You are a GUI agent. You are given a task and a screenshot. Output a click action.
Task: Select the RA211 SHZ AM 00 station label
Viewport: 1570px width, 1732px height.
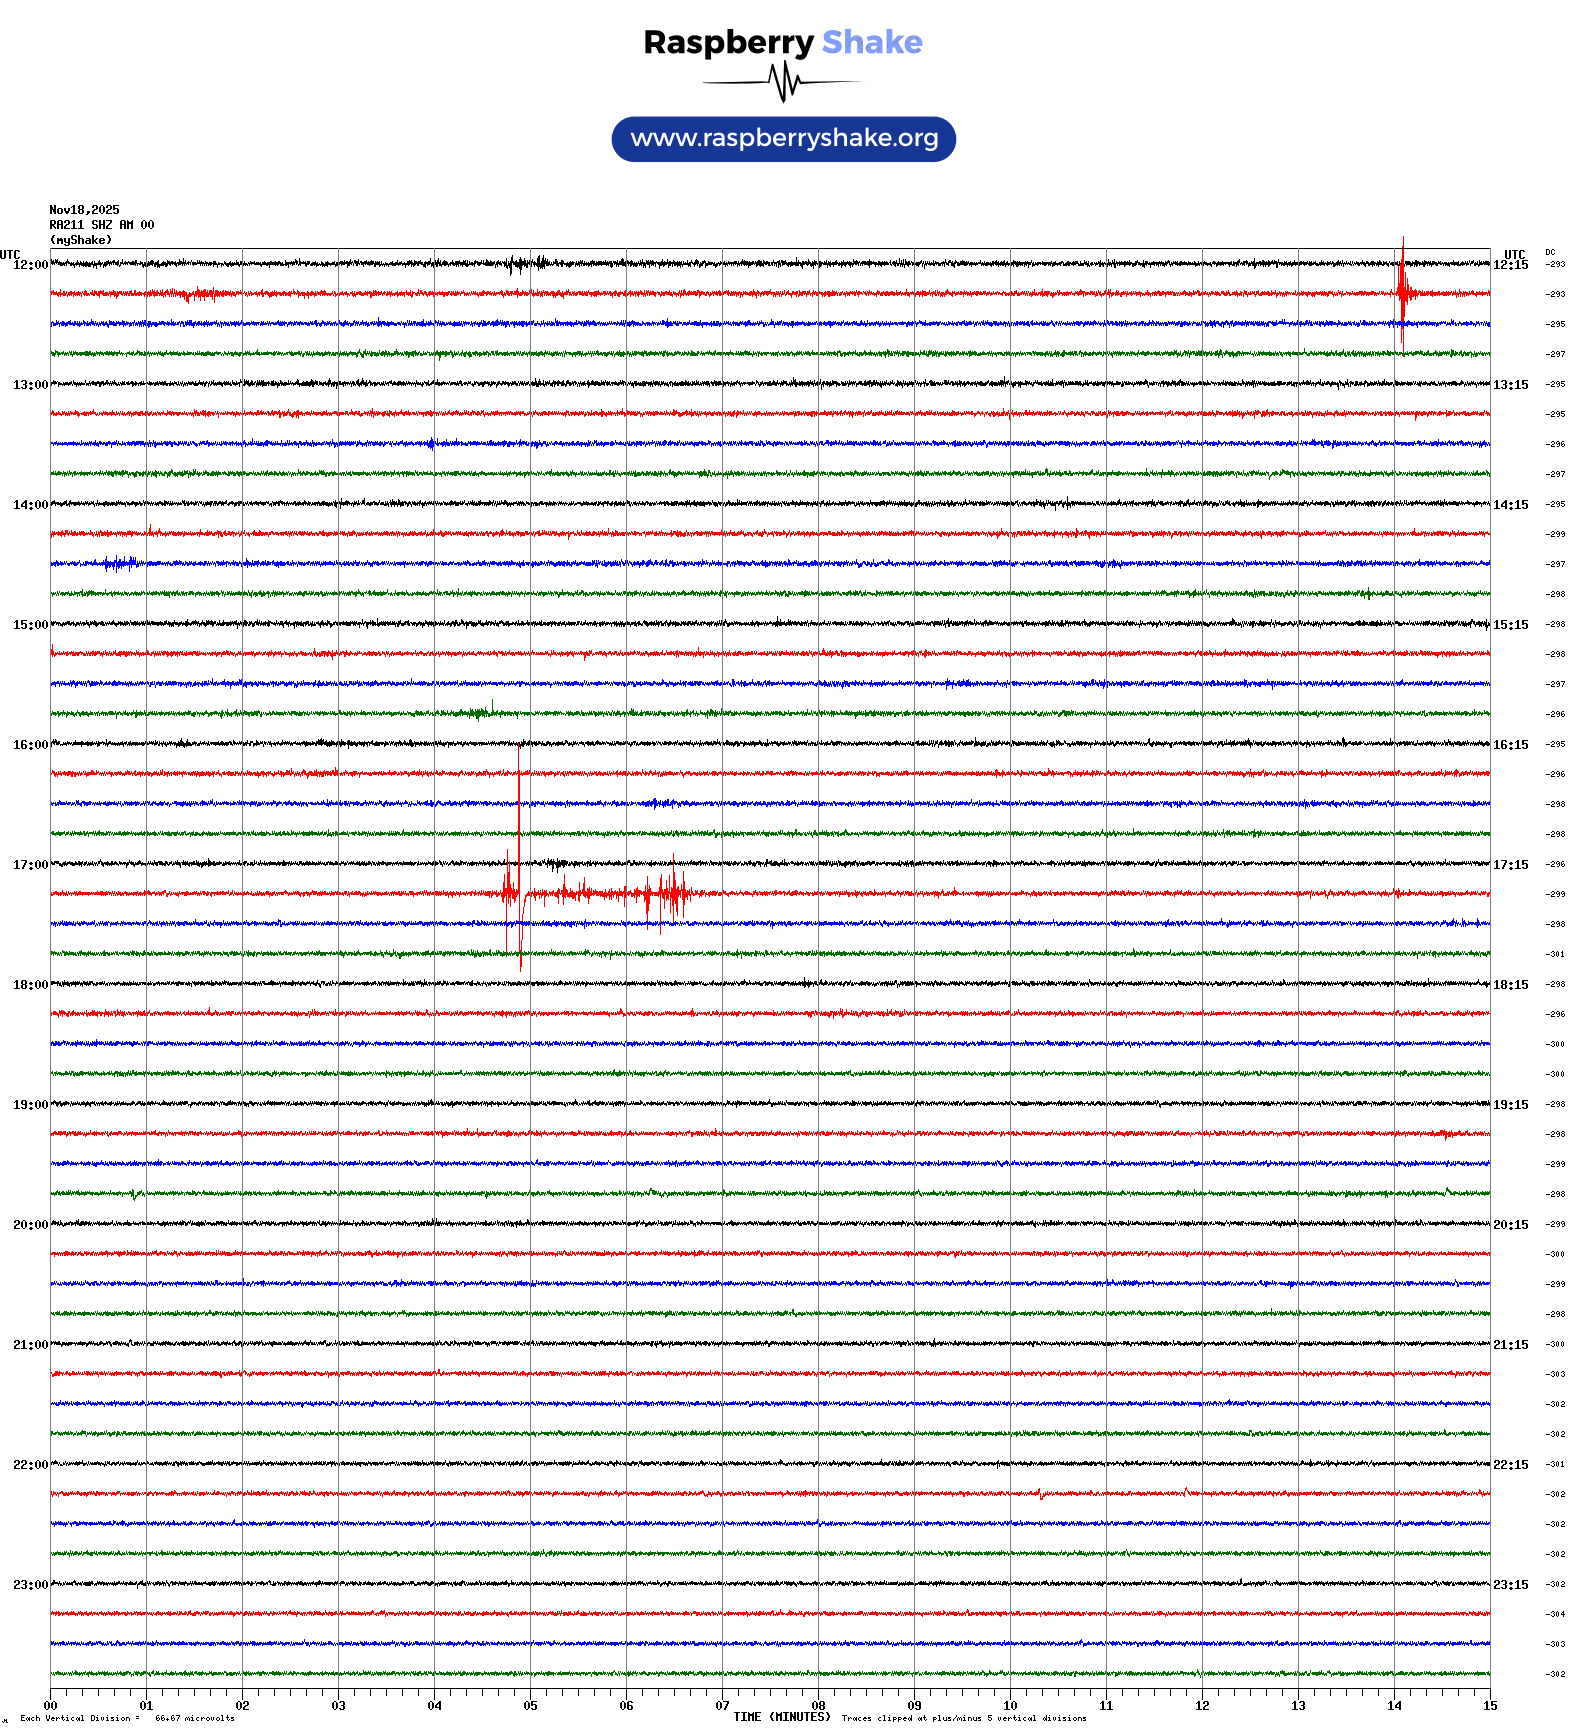click(102, 225)
